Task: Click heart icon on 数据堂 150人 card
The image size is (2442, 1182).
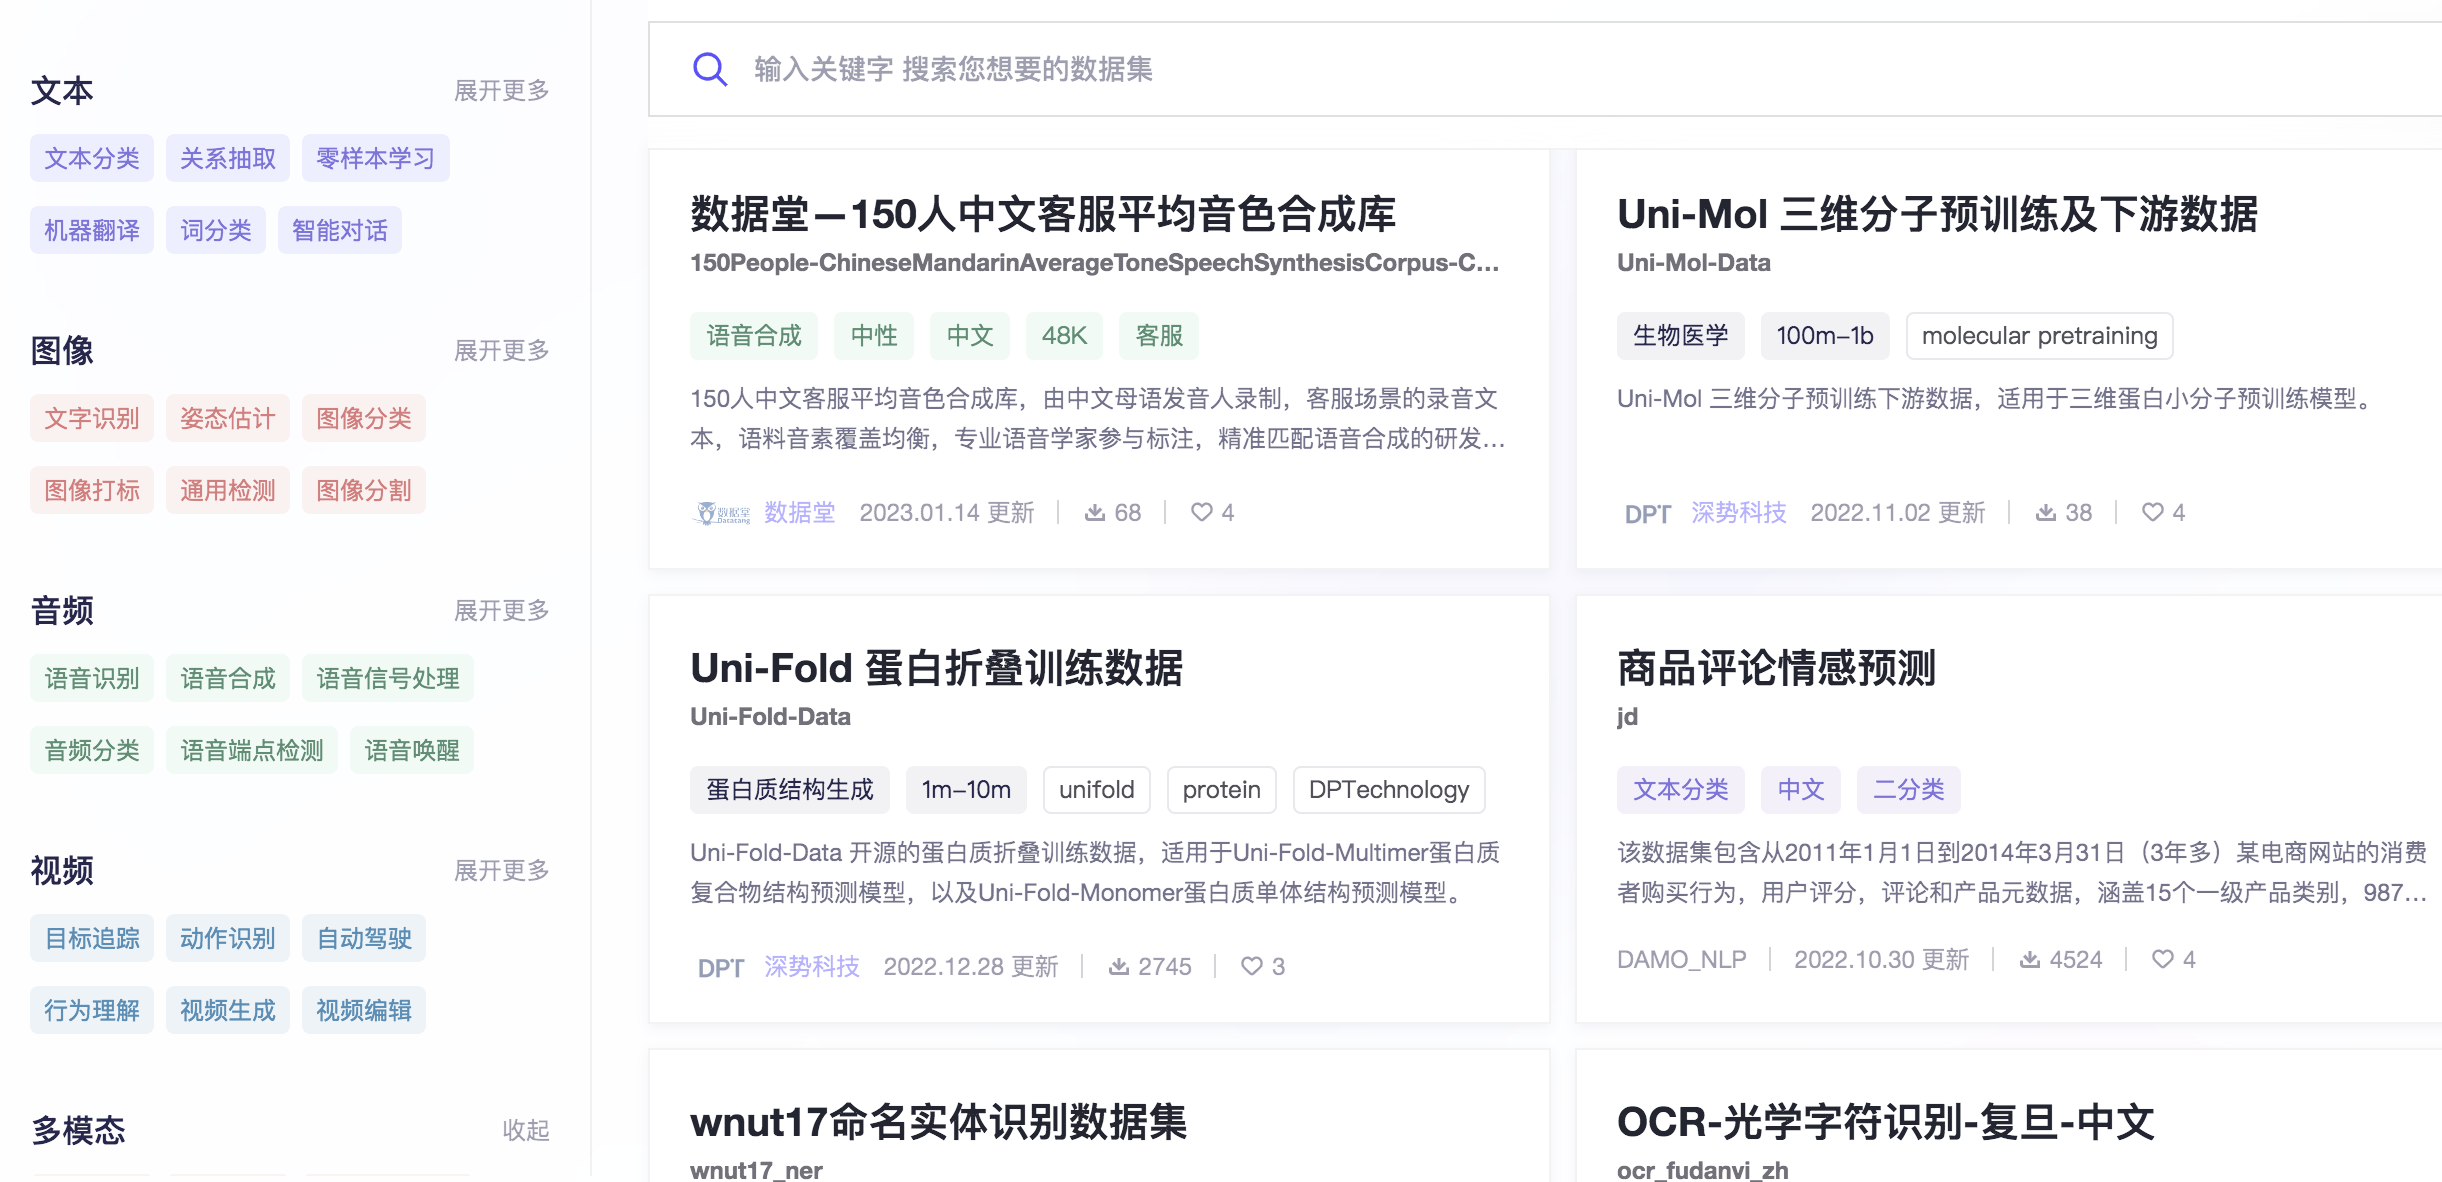Action: point(1202,513)
